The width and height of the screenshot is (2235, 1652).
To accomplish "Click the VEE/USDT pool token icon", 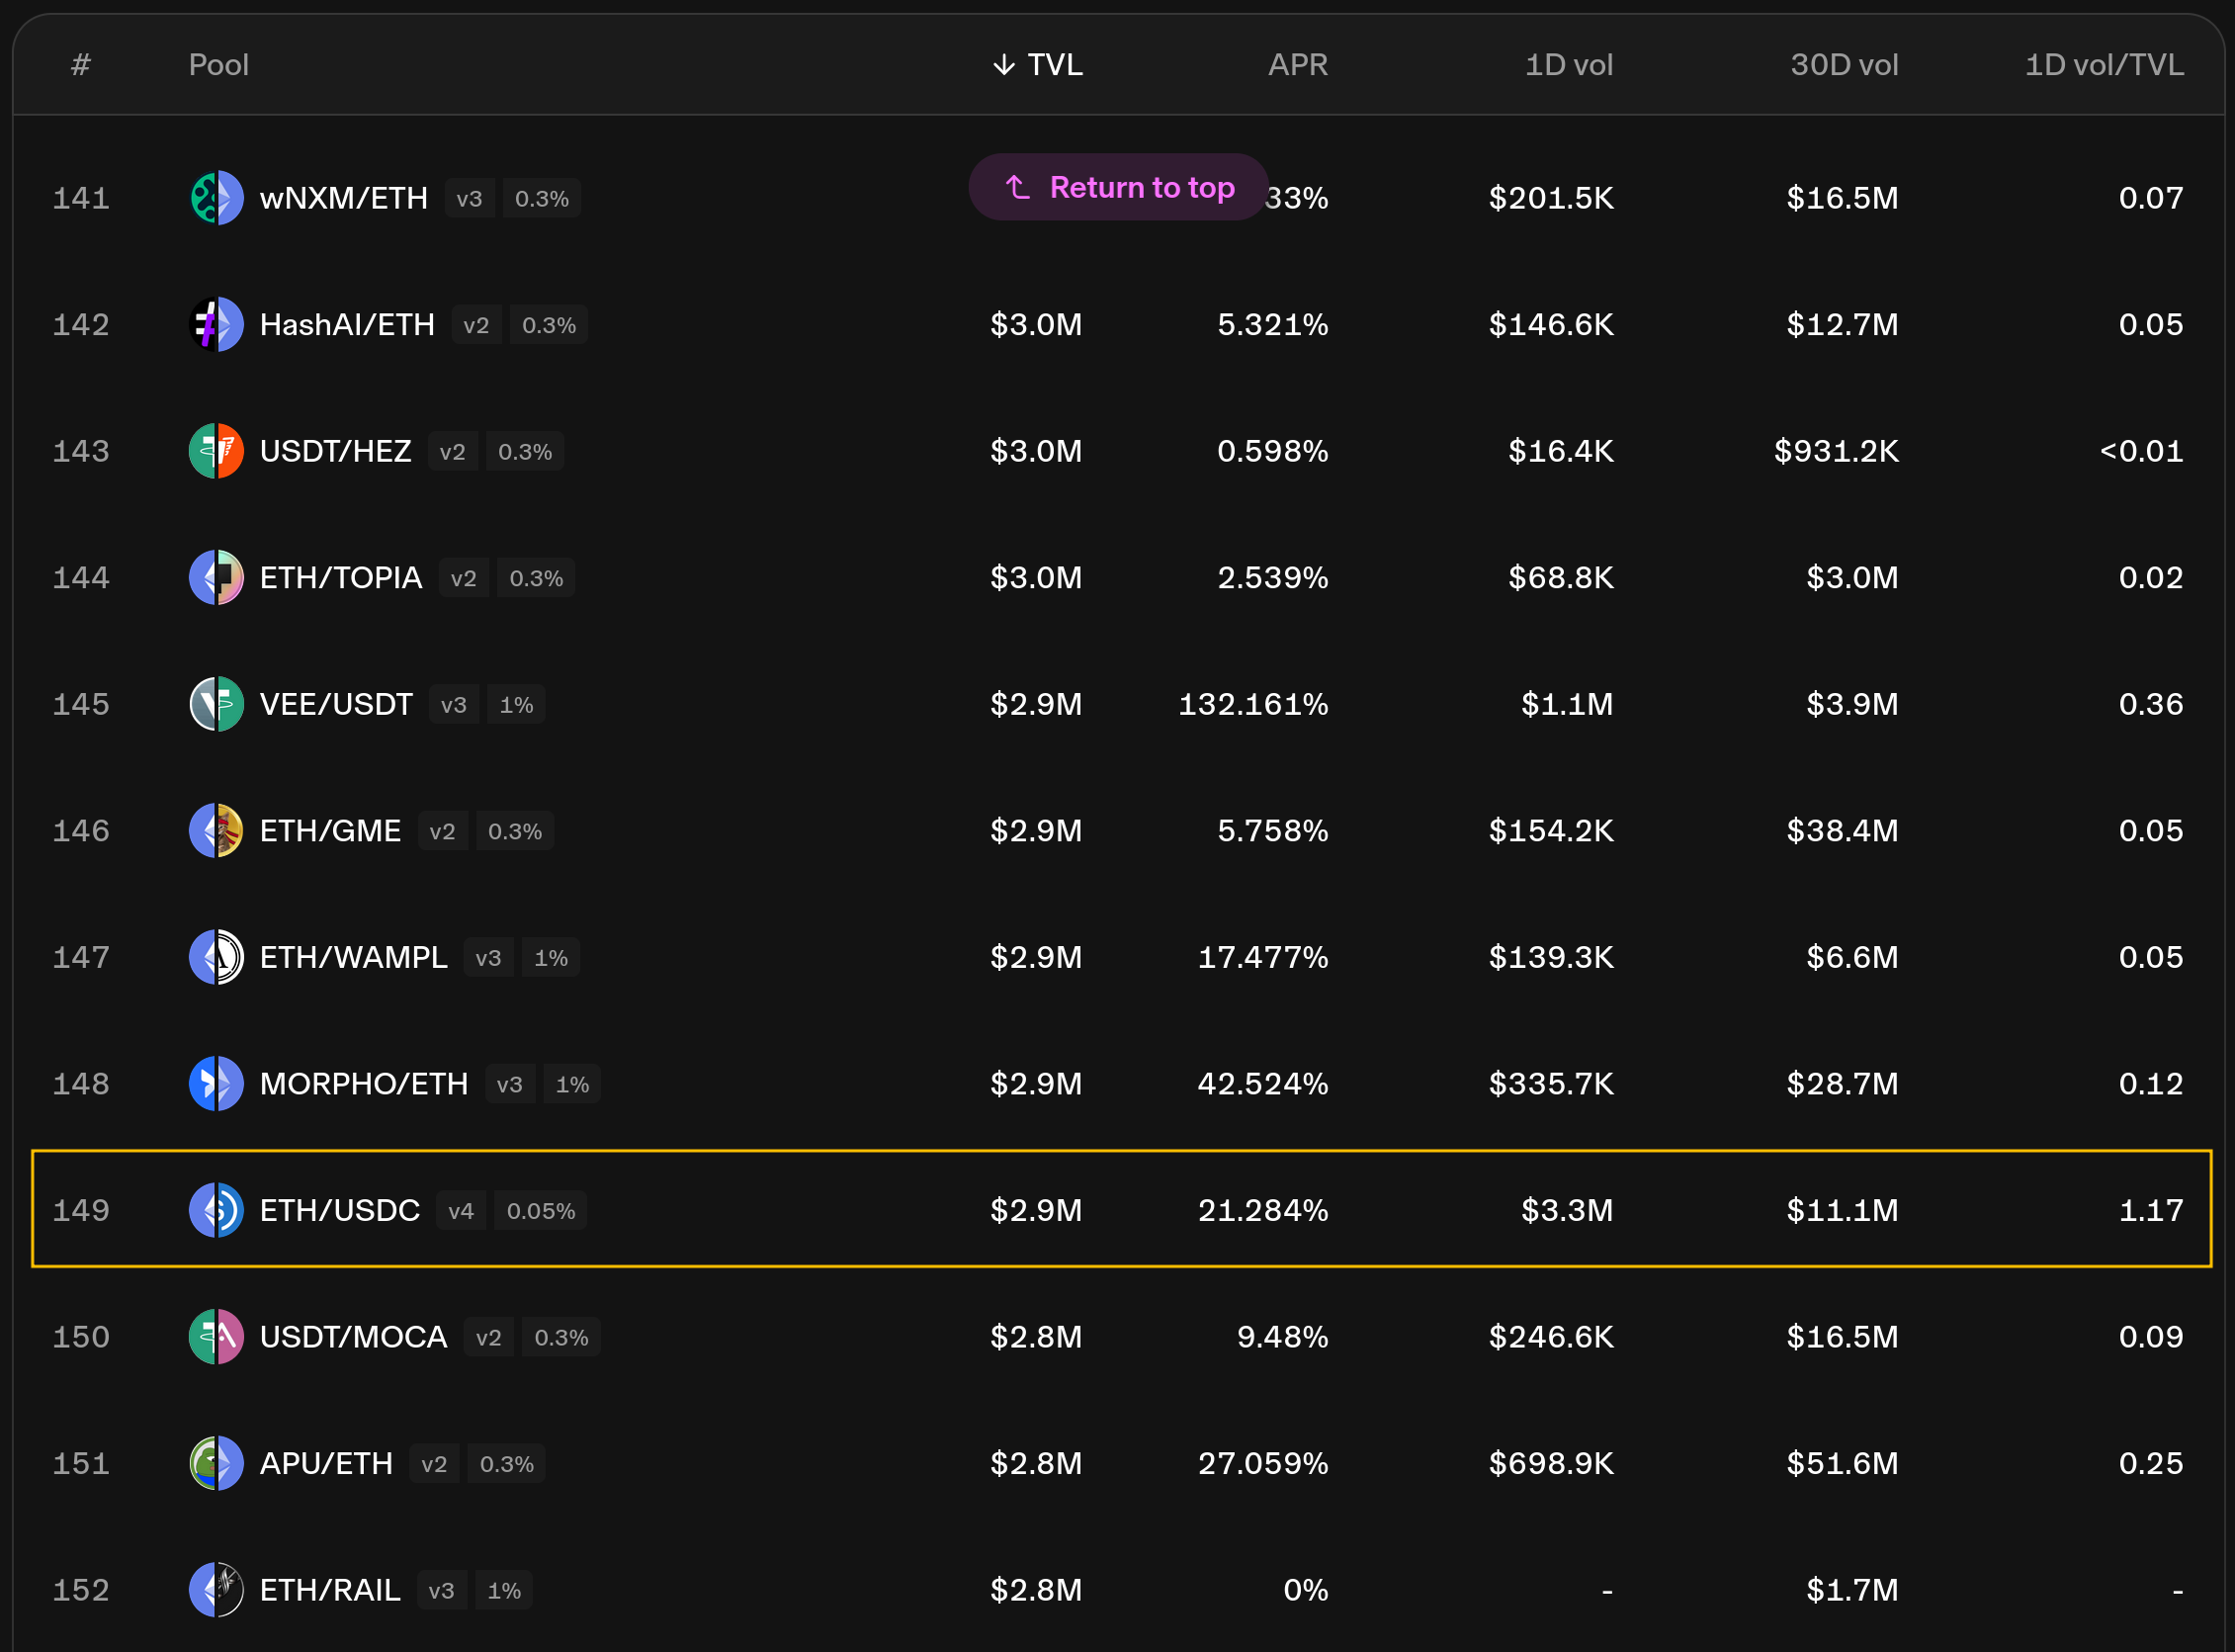I will click(216, 704).
